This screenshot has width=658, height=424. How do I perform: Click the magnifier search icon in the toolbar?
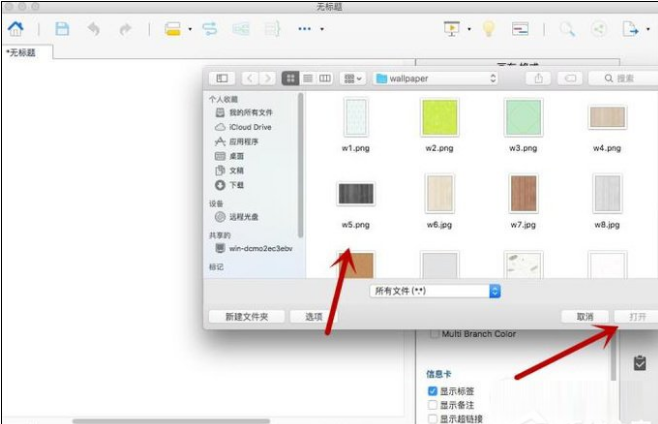tap(567, 29)
